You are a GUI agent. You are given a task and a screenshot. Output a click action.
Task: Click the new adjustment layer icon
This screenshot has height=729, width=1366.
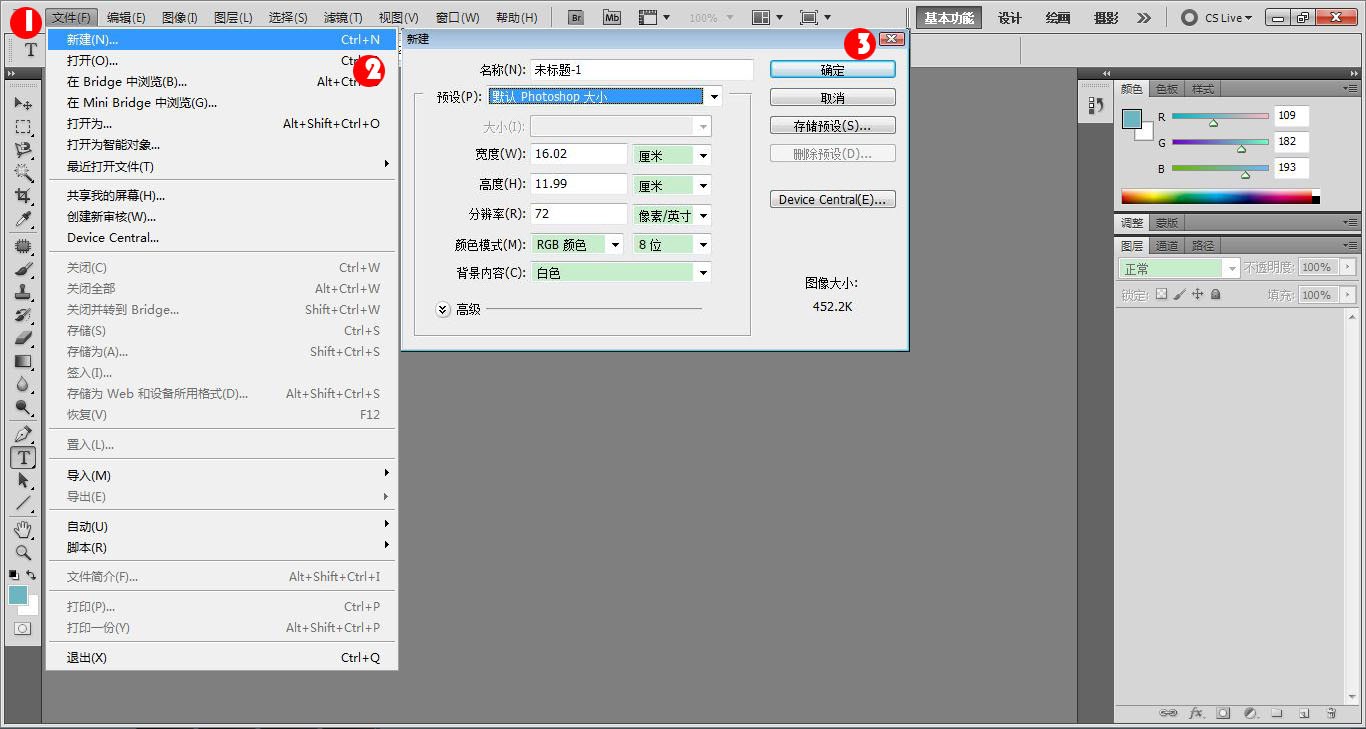click(1250, 713)
